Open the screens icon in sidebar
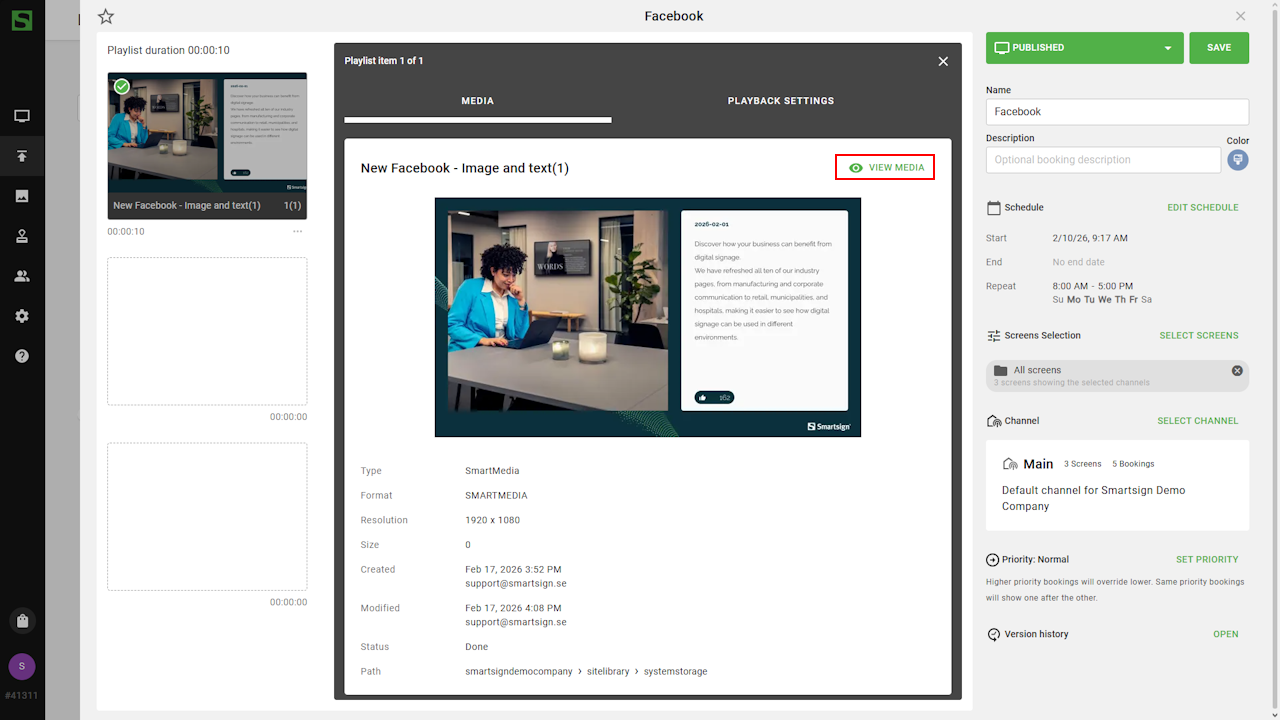The image size is (1280, 720). (x=22, y=116)
